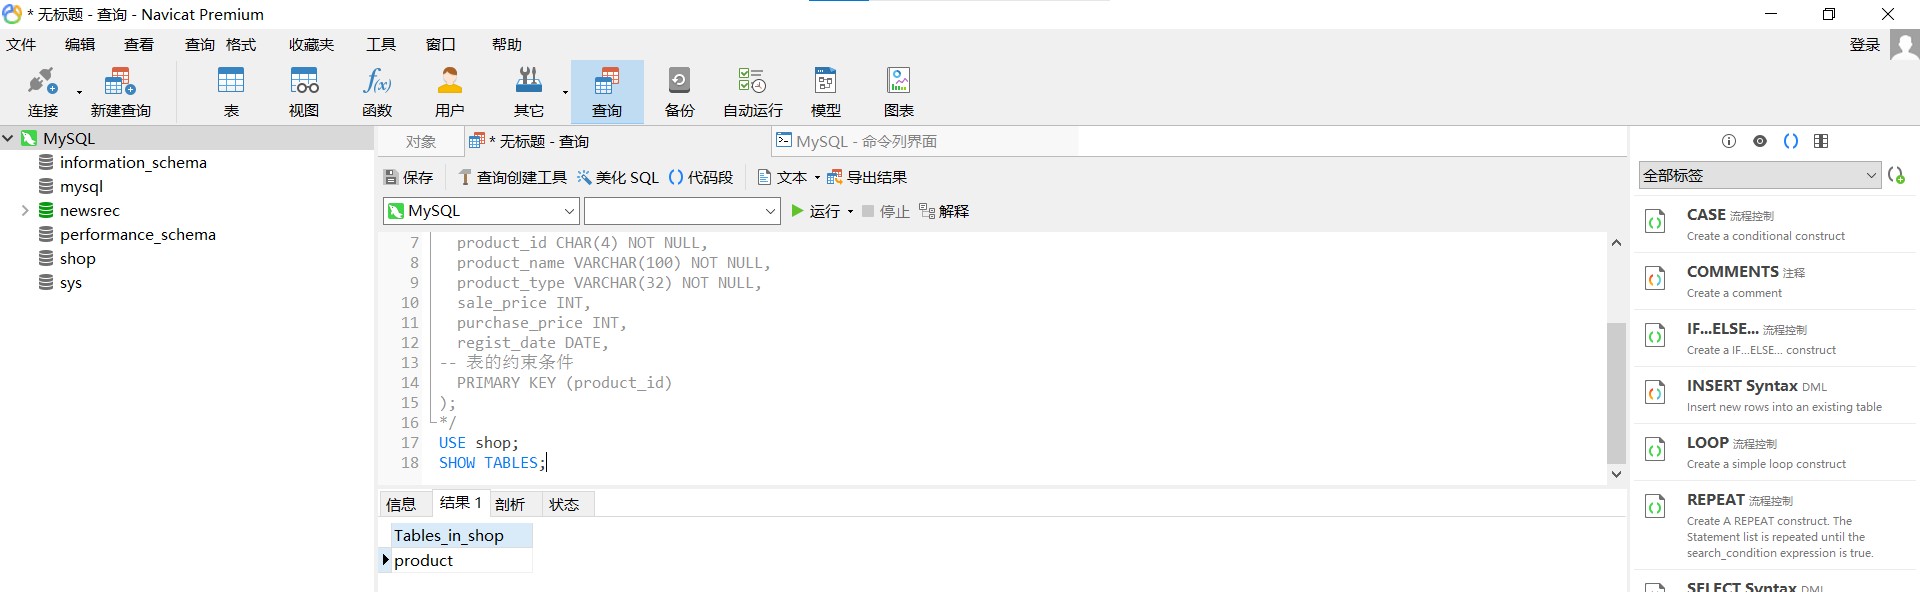This screenshot has height=592, width=1920.
Task: Collapse the MySQL connection tree node
Action: pyautogui.click(x=8, y=138)
